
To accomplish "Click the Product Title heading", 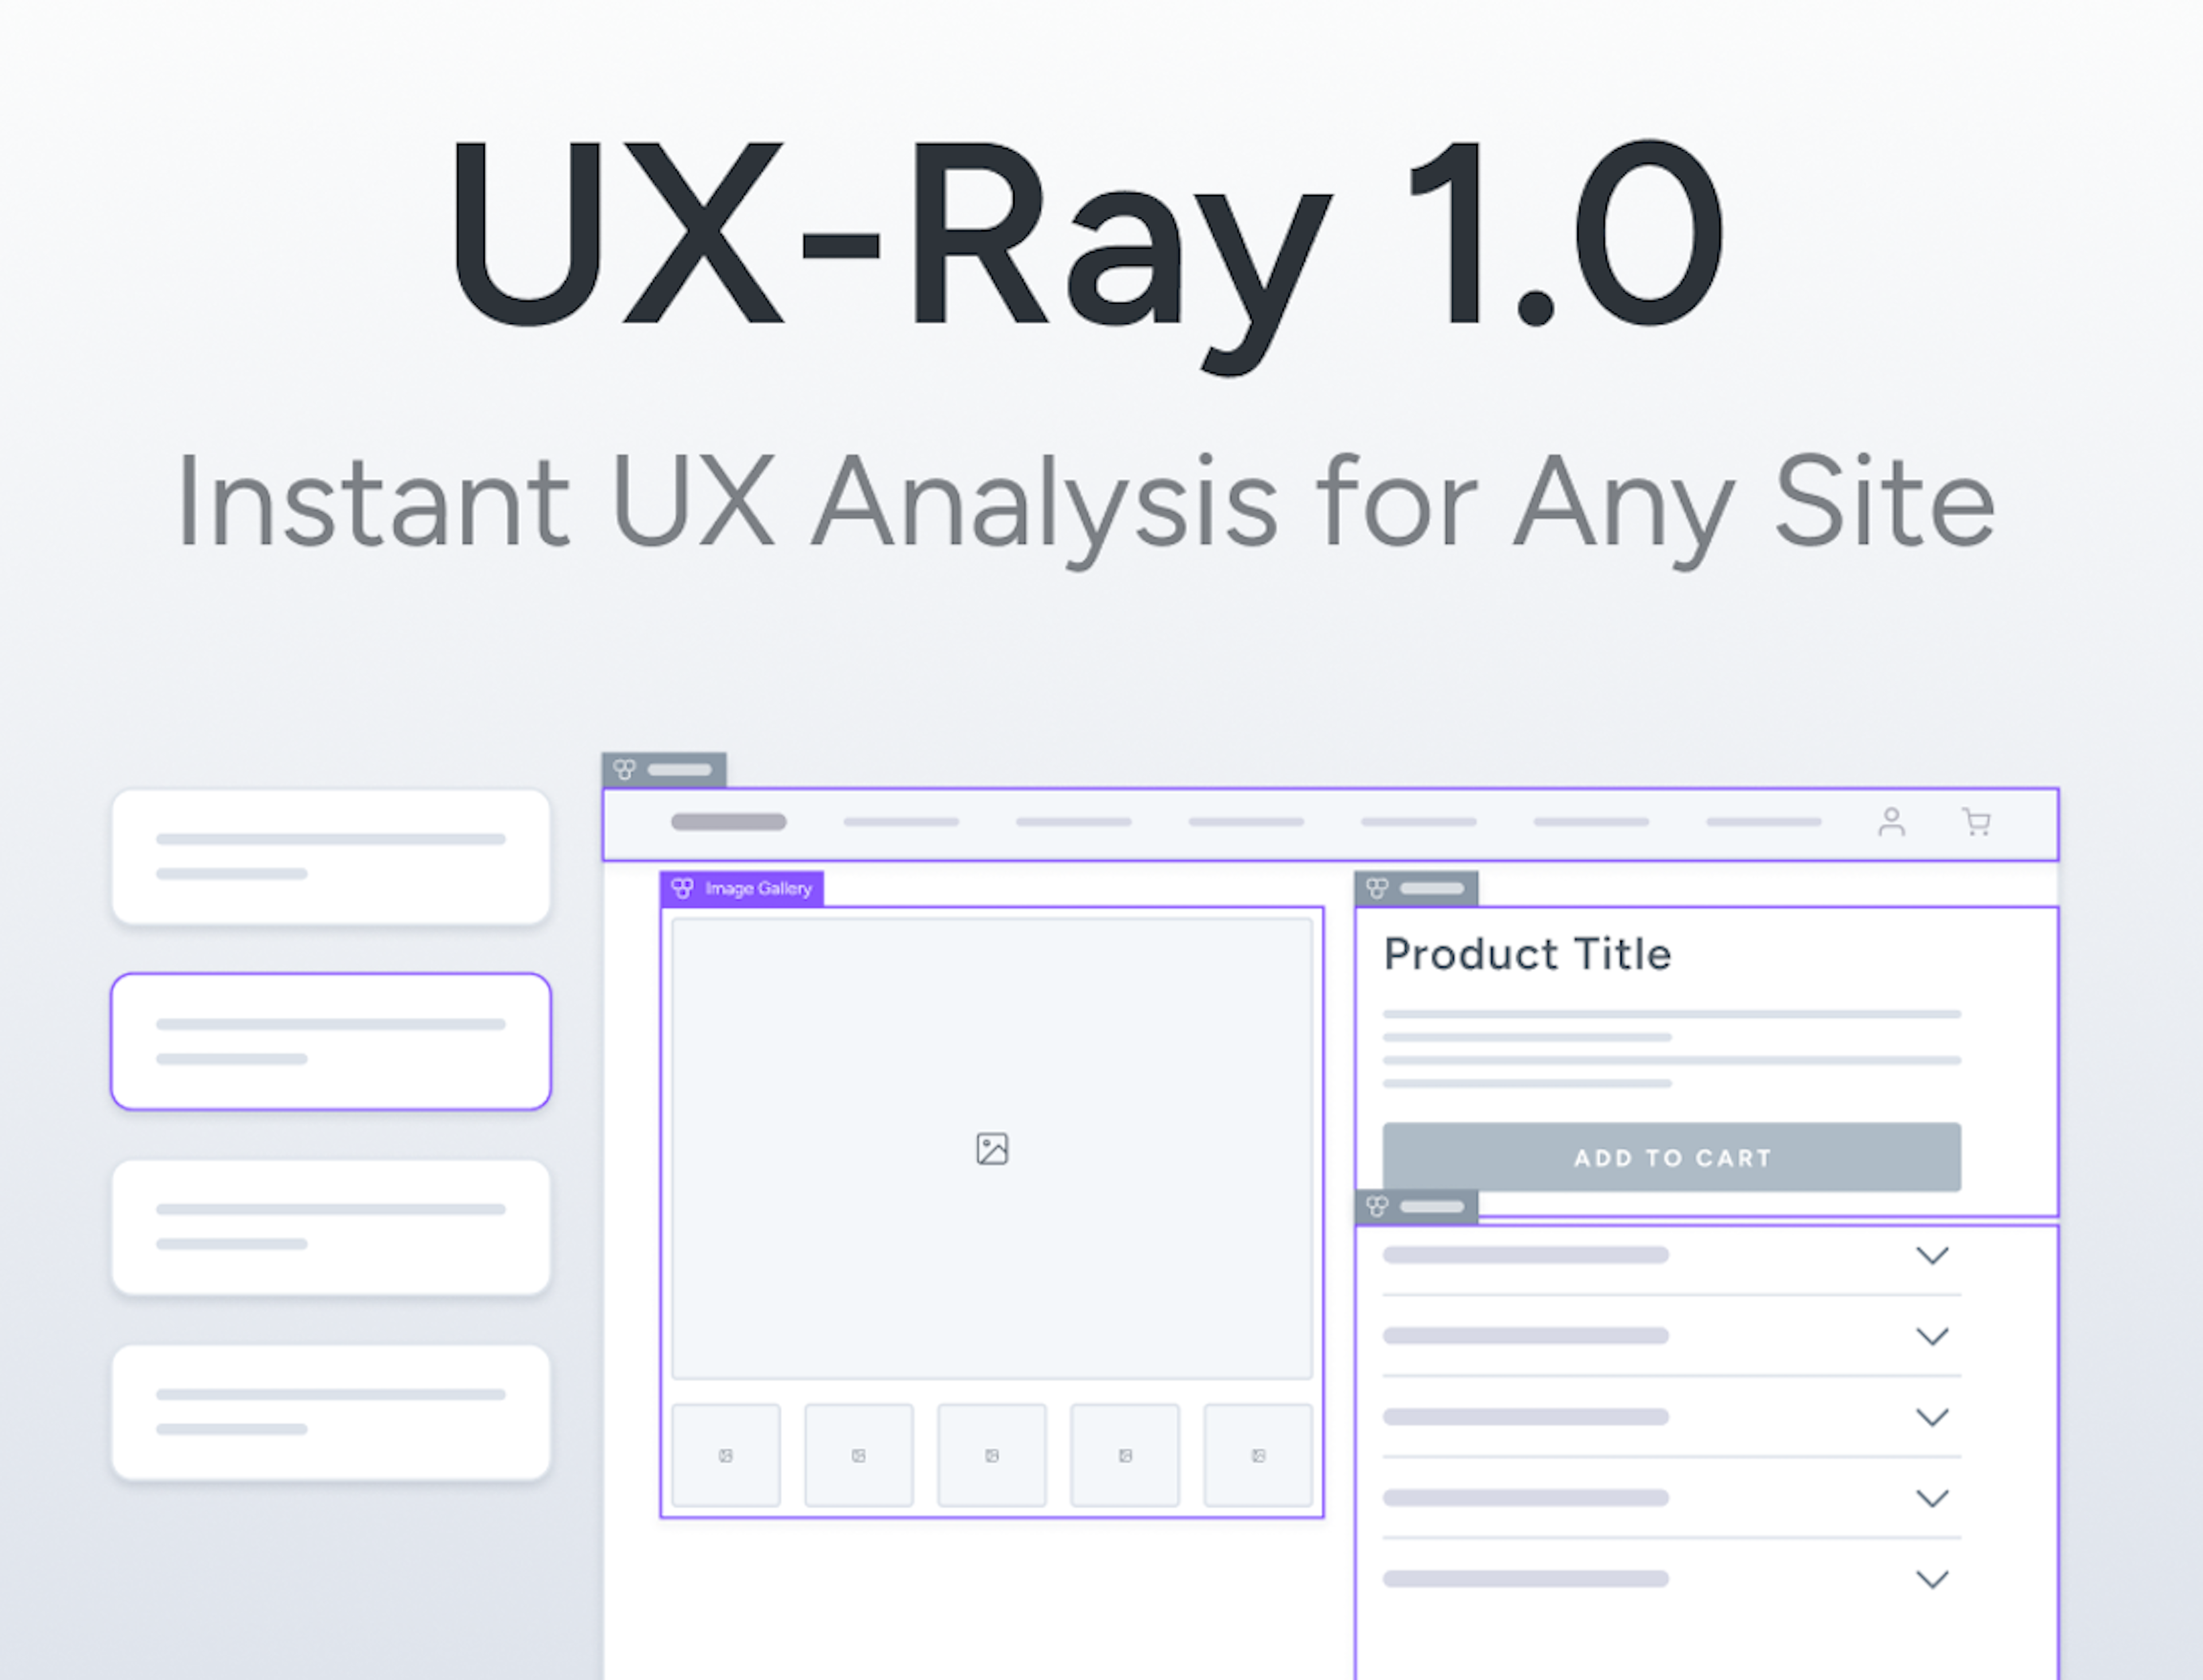I will (x=1527, y=954).
